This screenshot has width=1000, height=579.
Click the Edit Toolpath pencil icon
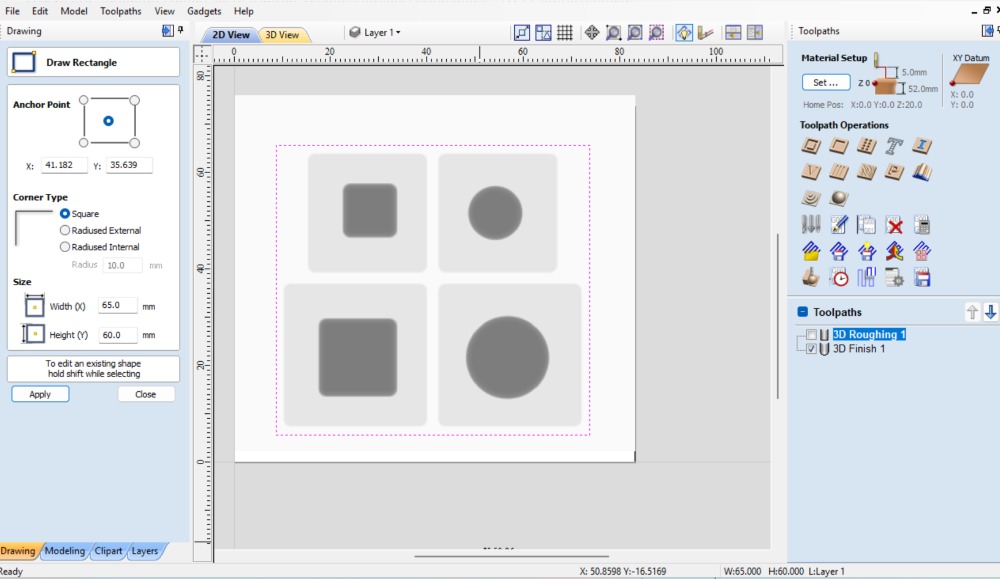(x=839, y=224)
